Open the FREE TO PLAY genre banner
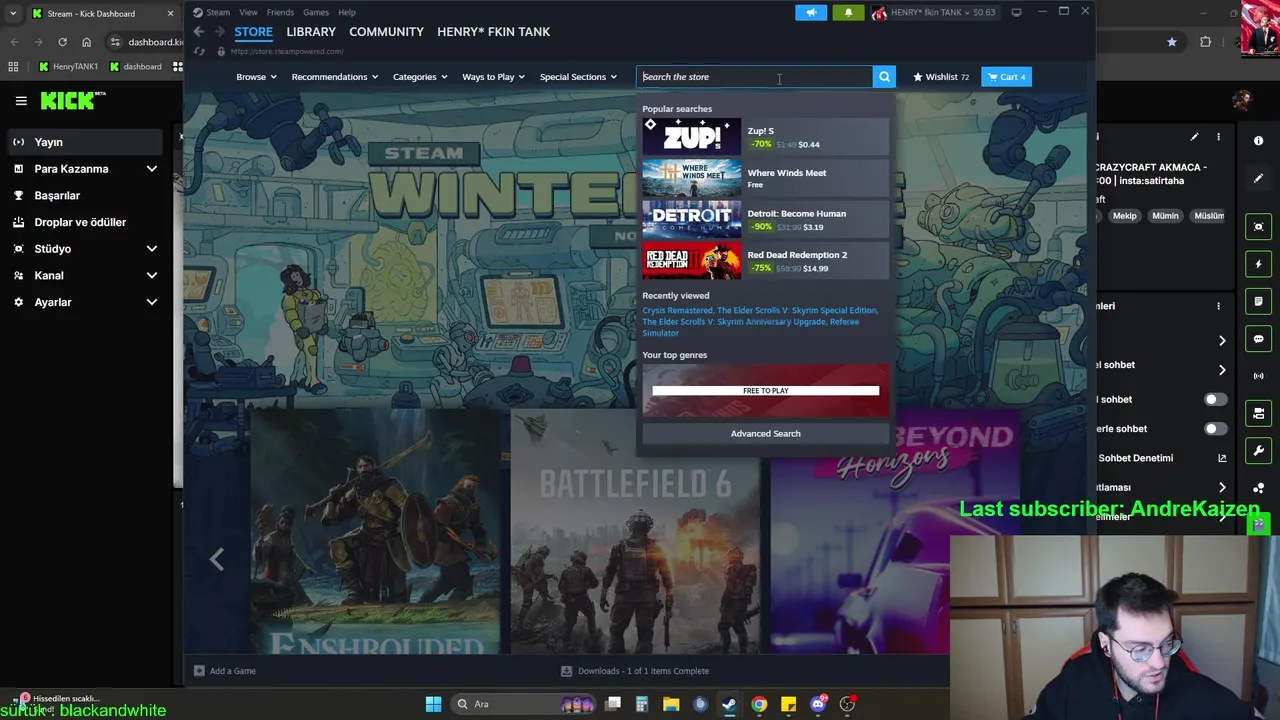The height and width of the screenshot is (720, 1280). point(765,391)
